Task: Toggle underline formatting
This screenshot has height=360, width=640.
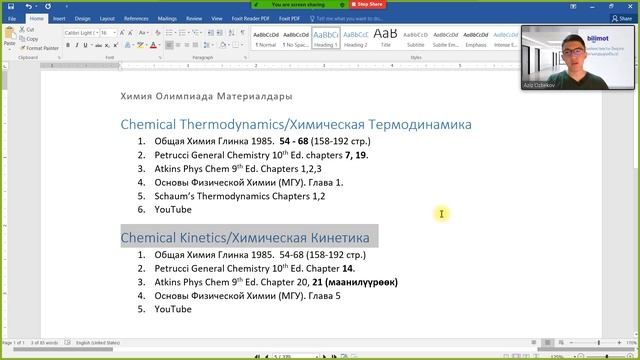Action: 85,45
